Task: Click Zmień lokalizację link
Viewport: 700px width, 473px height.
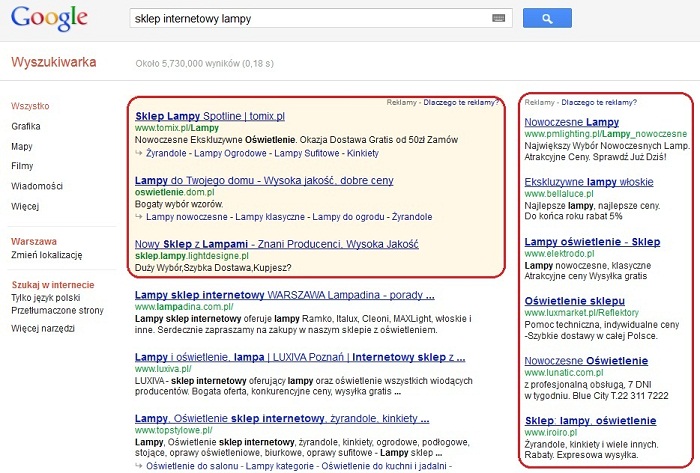Action: (46, 255)
